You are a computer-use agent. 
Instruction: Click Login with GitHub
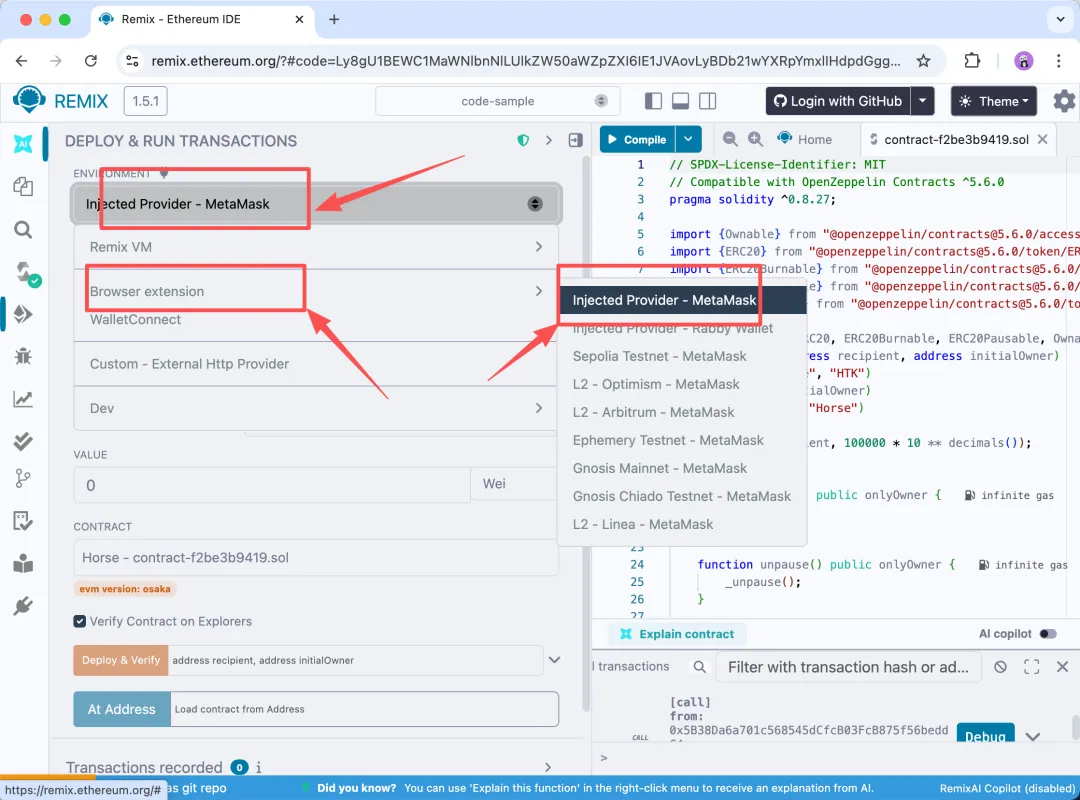pos(838,101)
